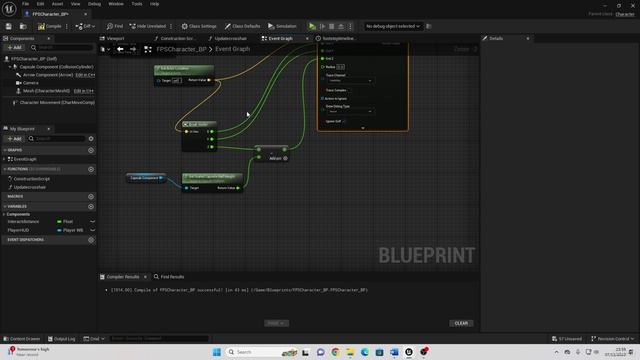Image resolution: width=640 pixels, height=360 pixels.
Task: Click the advance frame icon next to Play
Action: [322, 26]
